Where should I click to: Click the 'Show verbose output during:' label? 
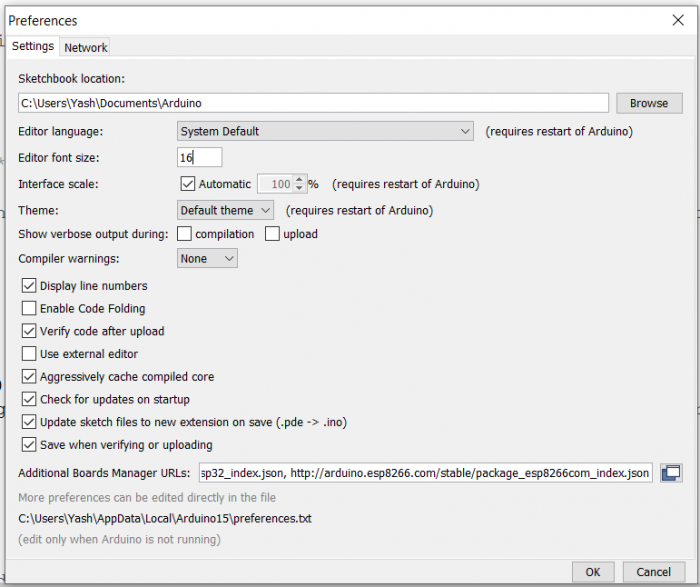coord(93,234)
